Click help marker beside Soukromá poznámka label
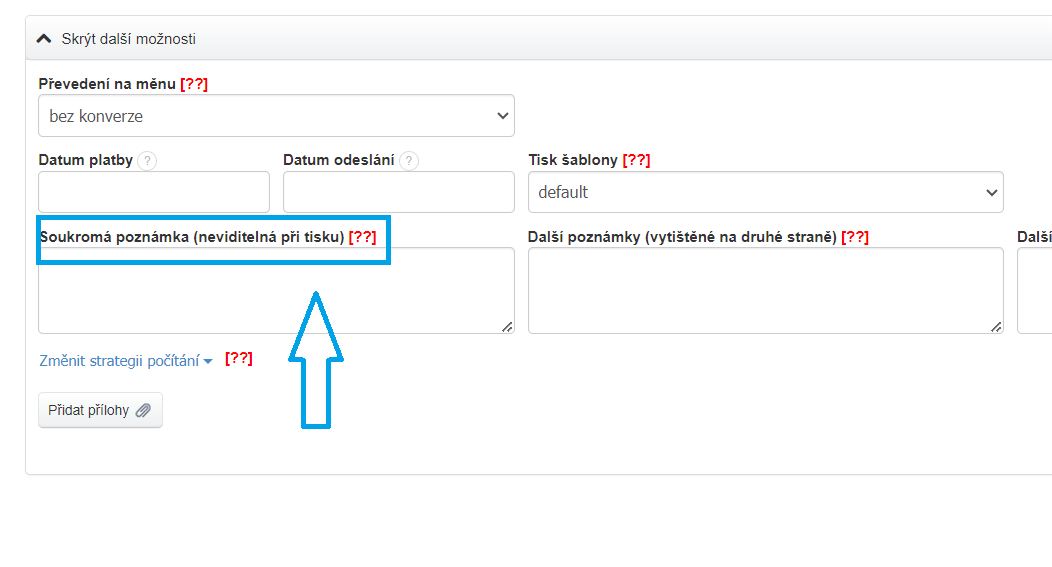Screen dimensions: 1052x567 click(x=363, y=237)
